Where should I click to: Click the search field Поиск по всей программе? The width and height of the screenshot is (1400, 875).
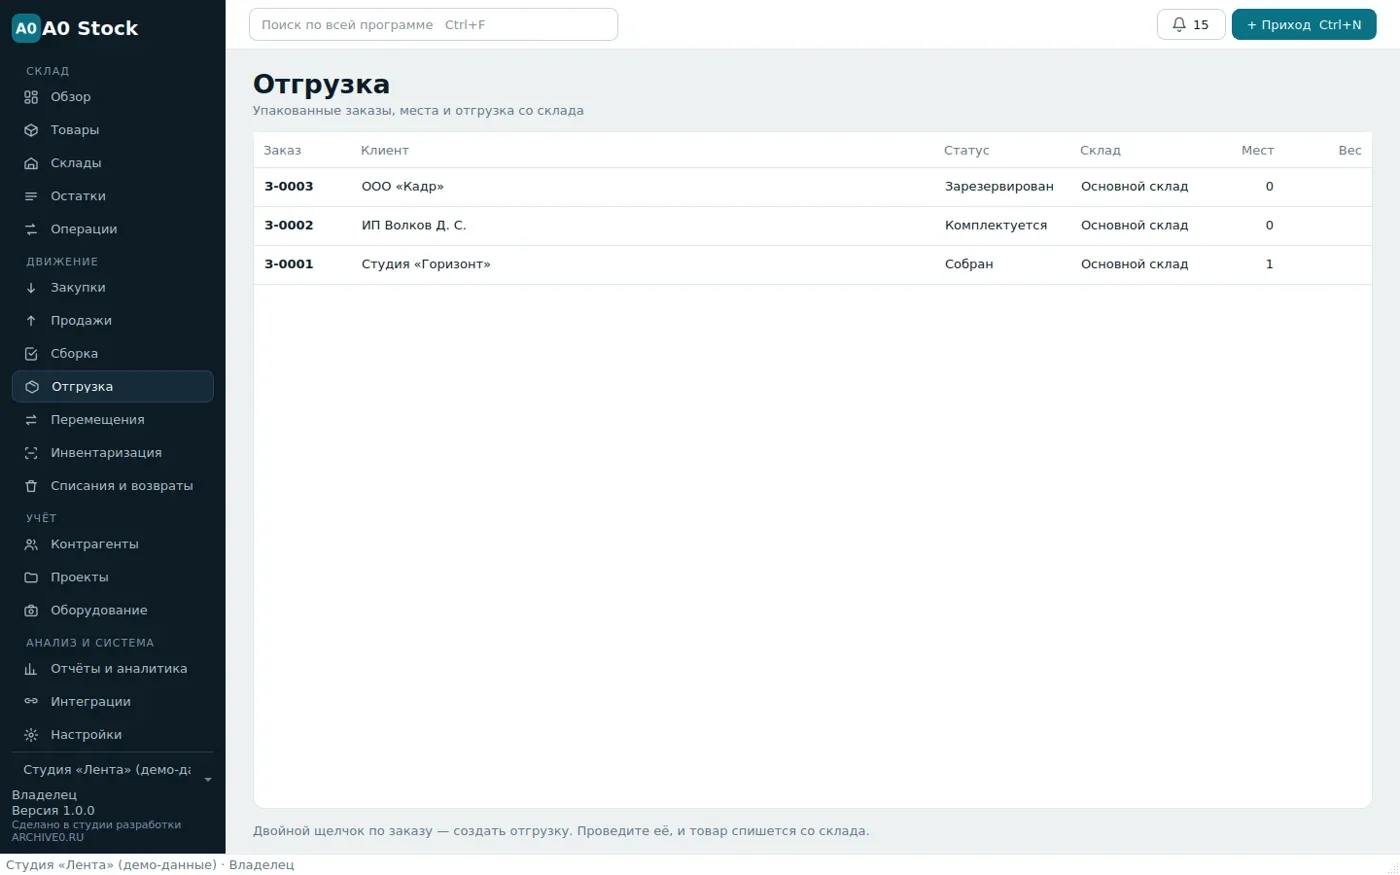click(x=433, y=25)
